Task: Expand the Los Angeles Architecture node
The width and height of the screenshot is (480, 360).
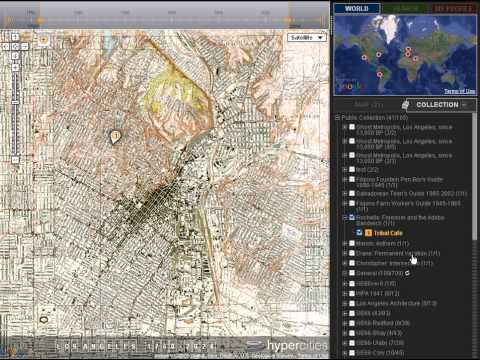Action: pyautogui.click(x=345, y=303)
